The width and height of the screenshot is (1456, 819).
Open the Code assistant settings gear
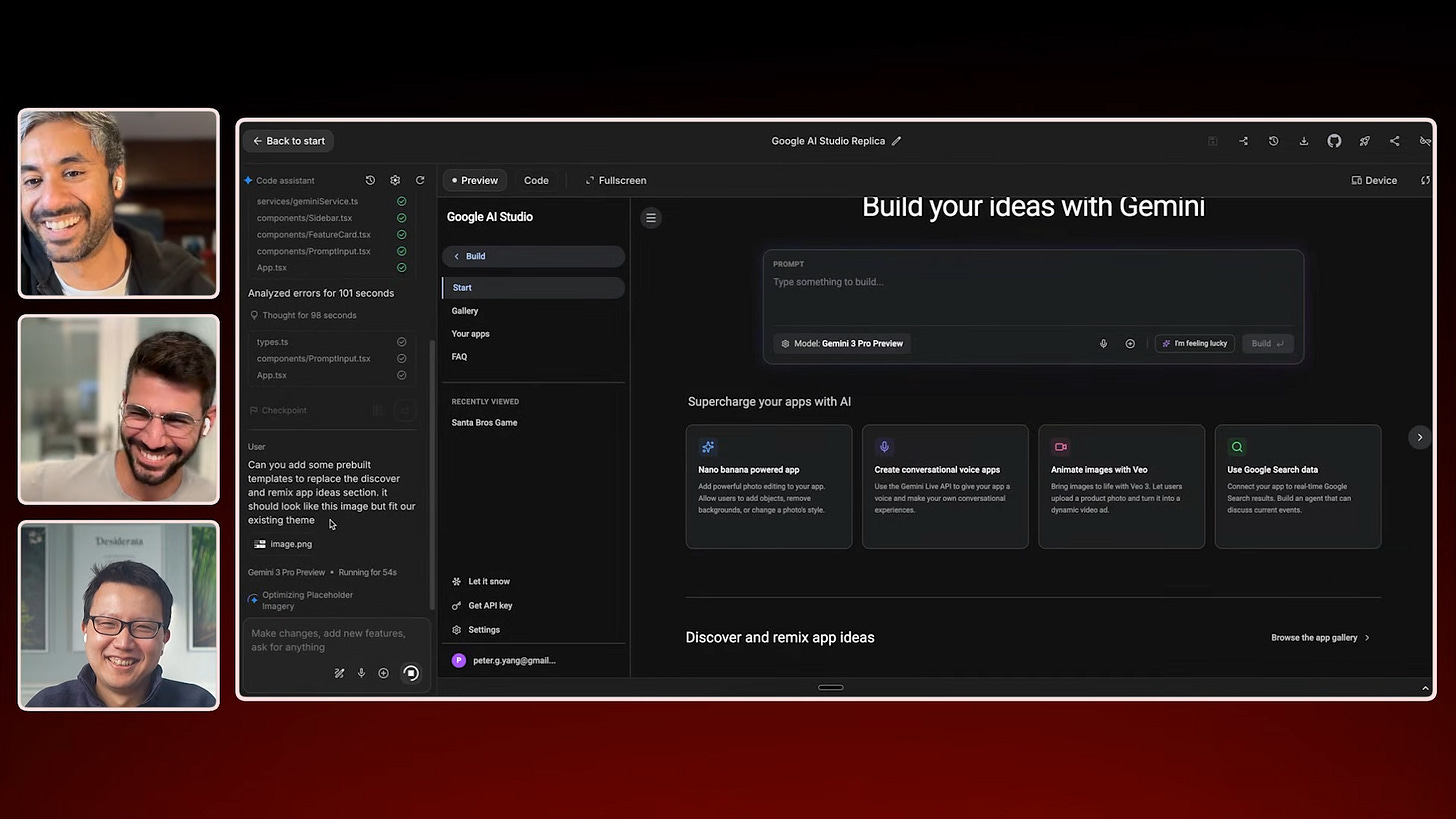395,180
